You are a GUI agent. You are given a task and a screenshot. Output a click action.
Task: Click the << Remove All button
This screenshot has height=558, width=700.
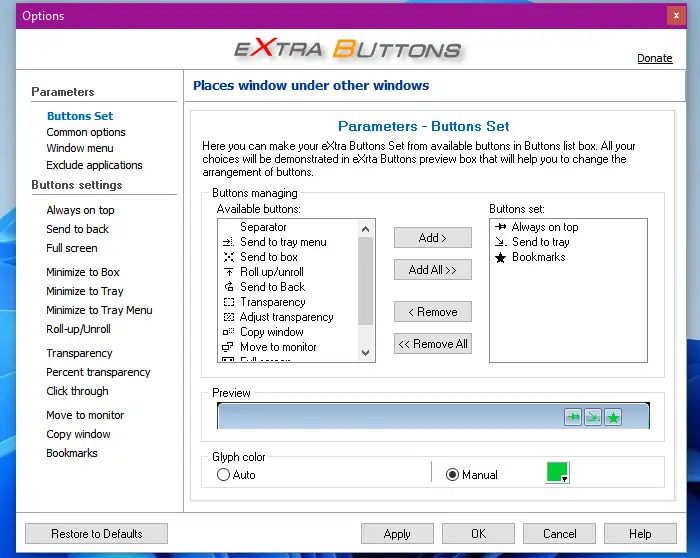pyautogui.click(x=433, y=344)
